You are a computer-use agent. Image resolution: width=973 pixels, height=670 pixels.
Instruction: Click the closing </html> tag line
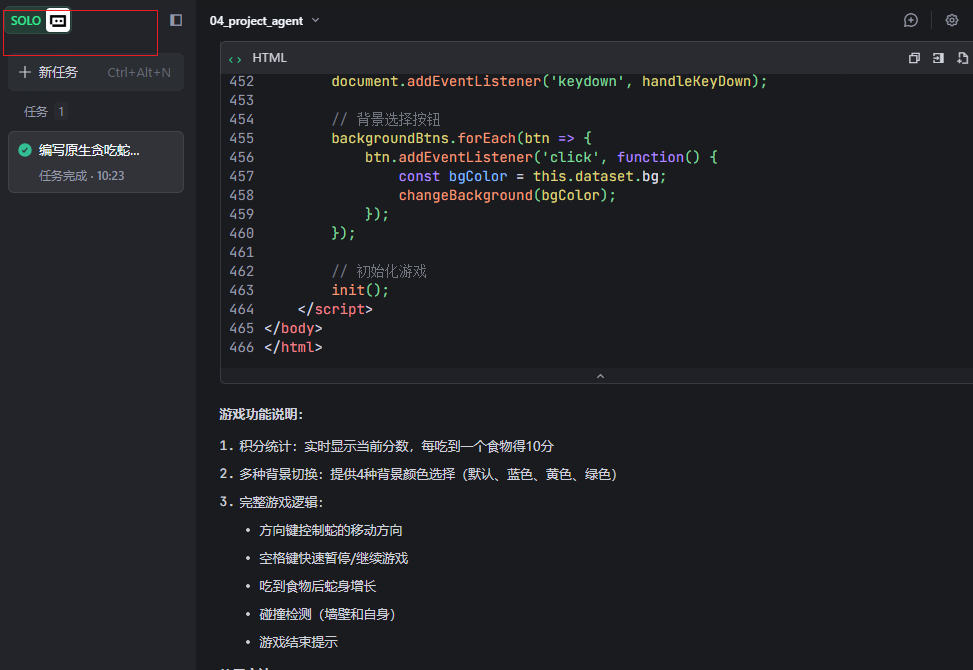[x=293, y=347]
